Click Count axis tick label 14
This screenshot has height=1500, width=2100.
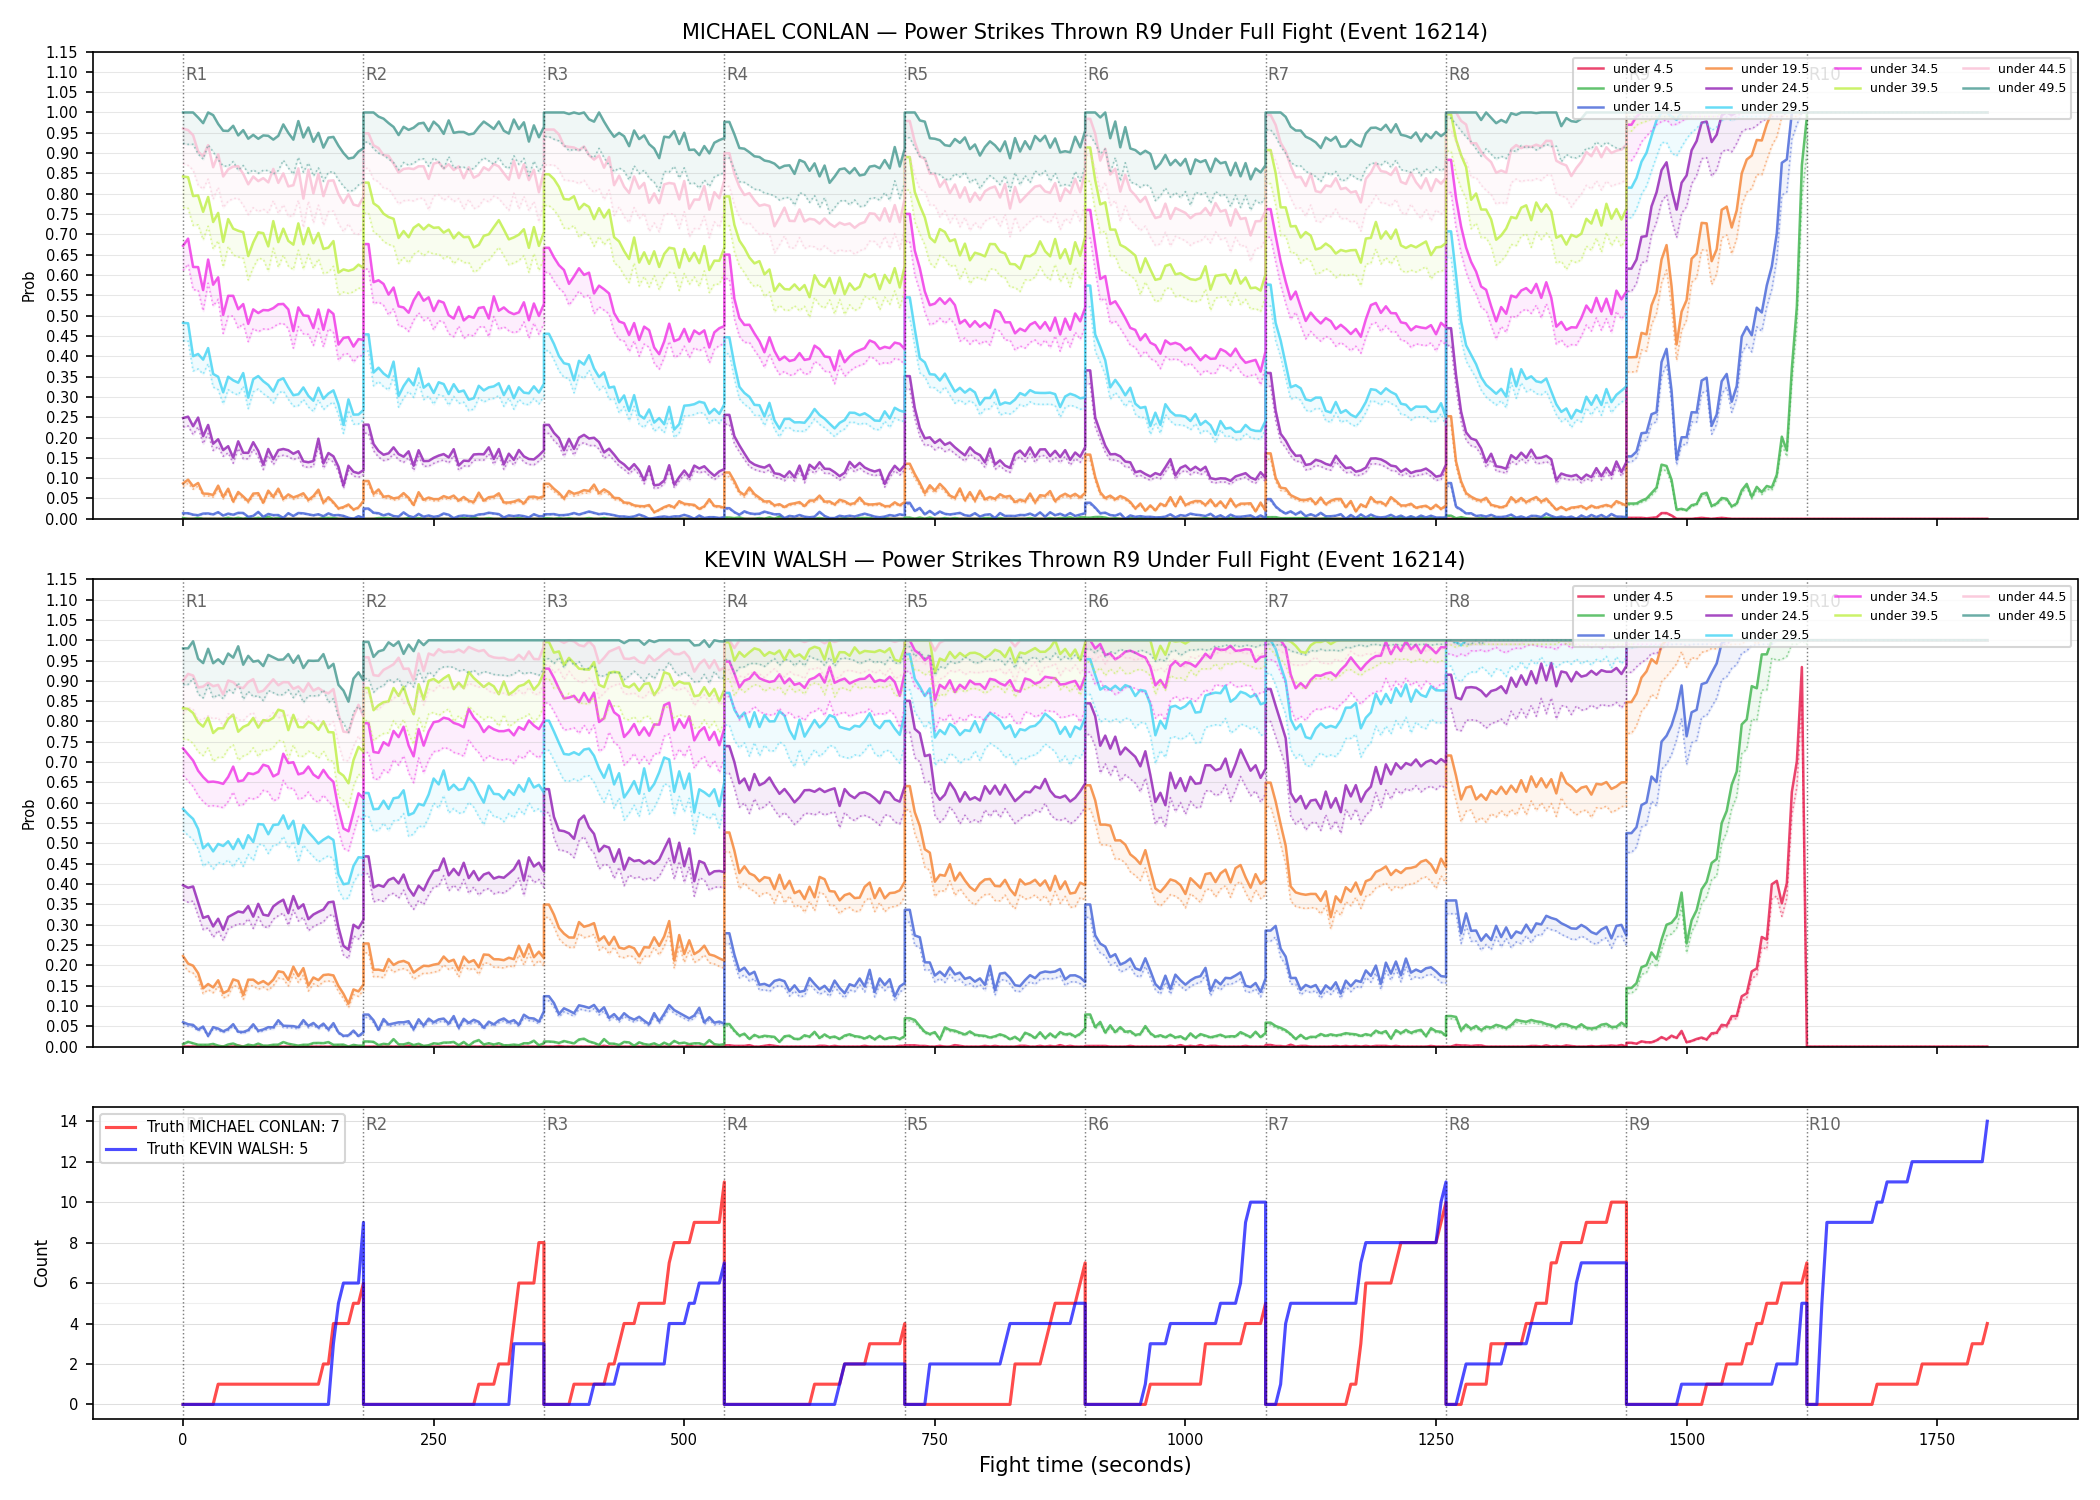click(68, 1121)
